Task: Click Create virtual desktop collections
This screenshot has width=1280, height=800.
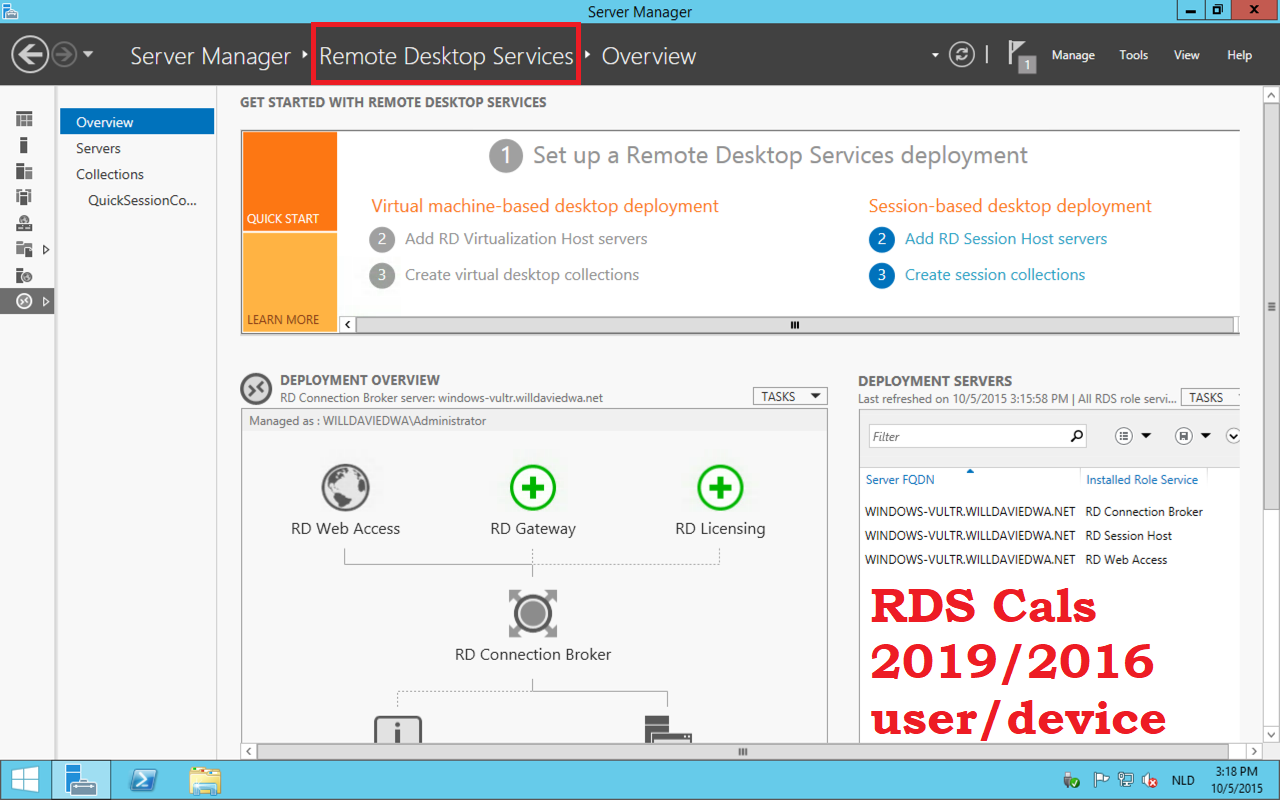Action: coord(522,275)
